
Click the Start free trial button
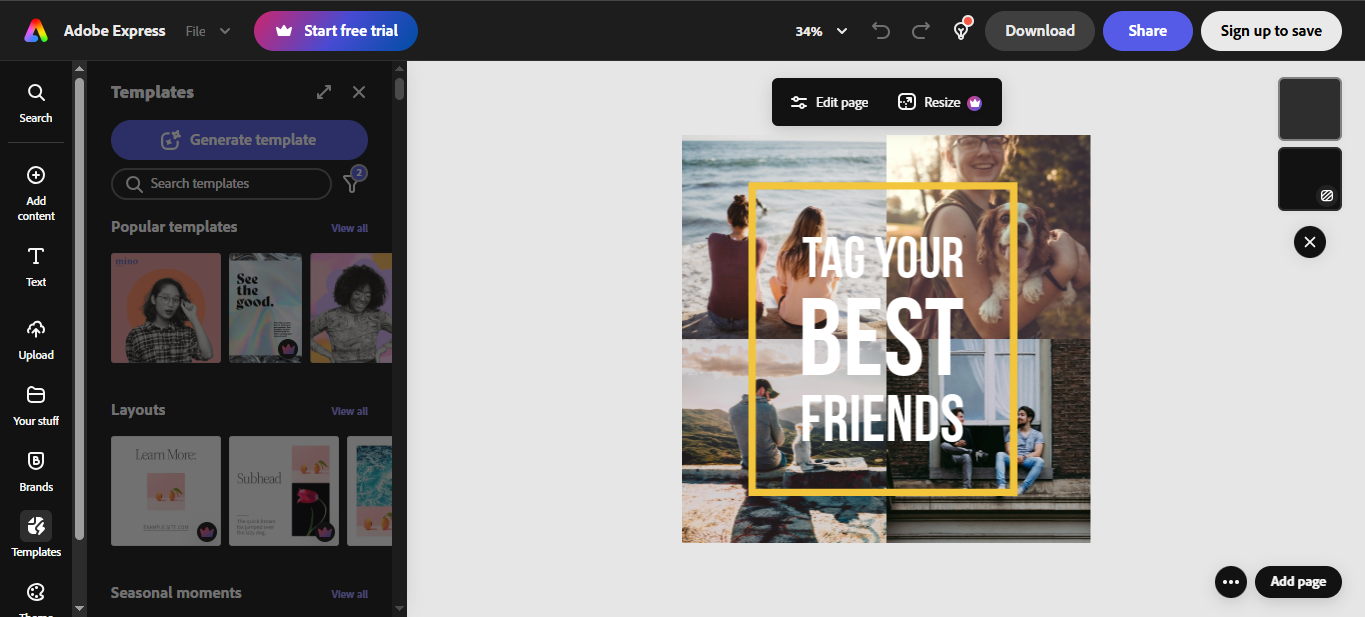[x=335, y=31]
